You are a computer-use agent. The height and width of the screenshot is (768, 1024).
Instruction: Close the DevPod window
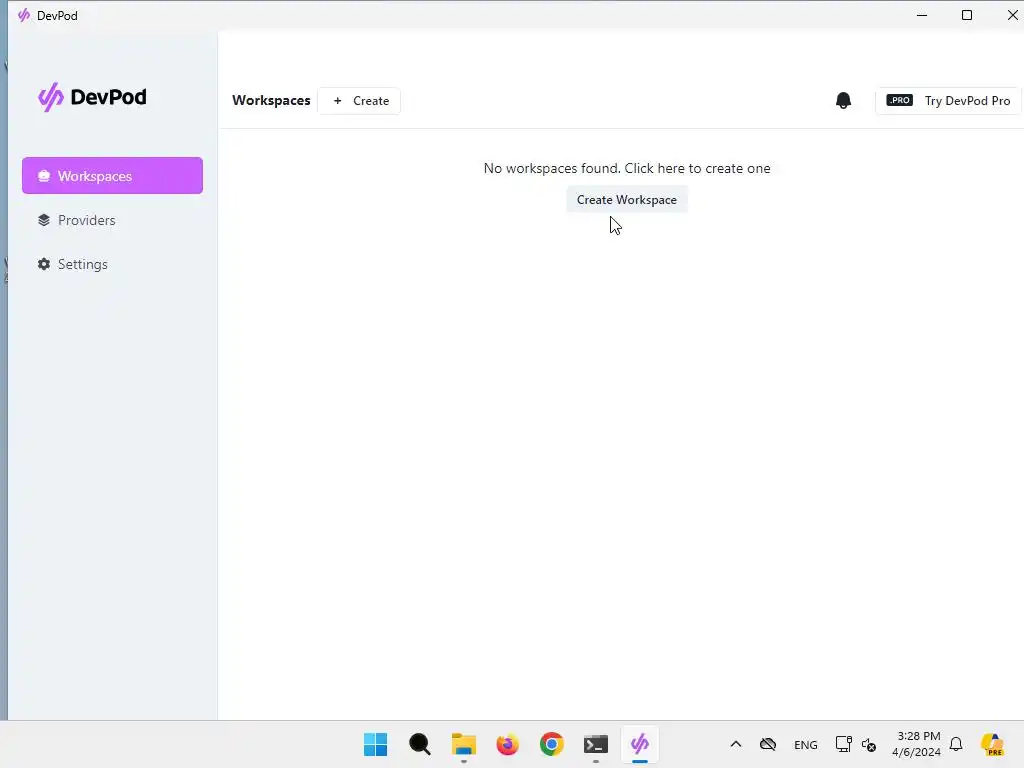(1012, 15)
